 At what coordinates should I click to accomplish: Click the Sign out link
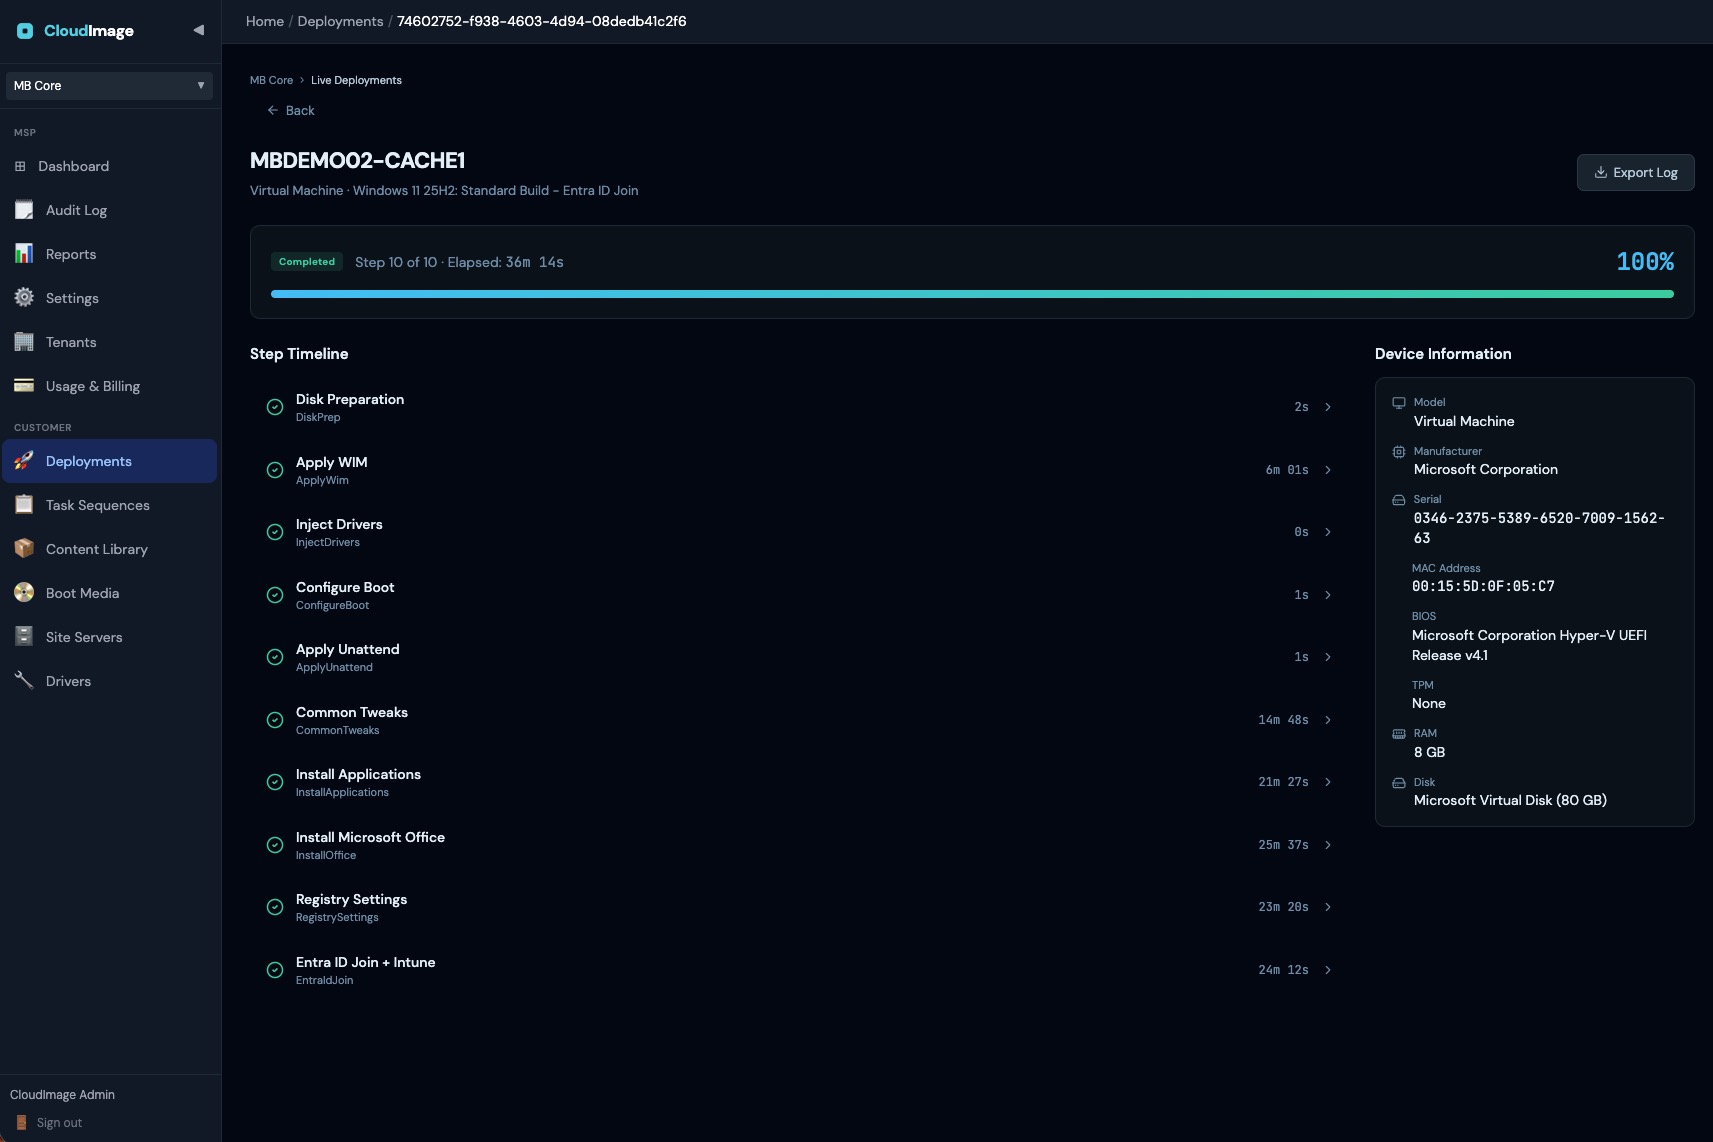(x=59, y=1123)
